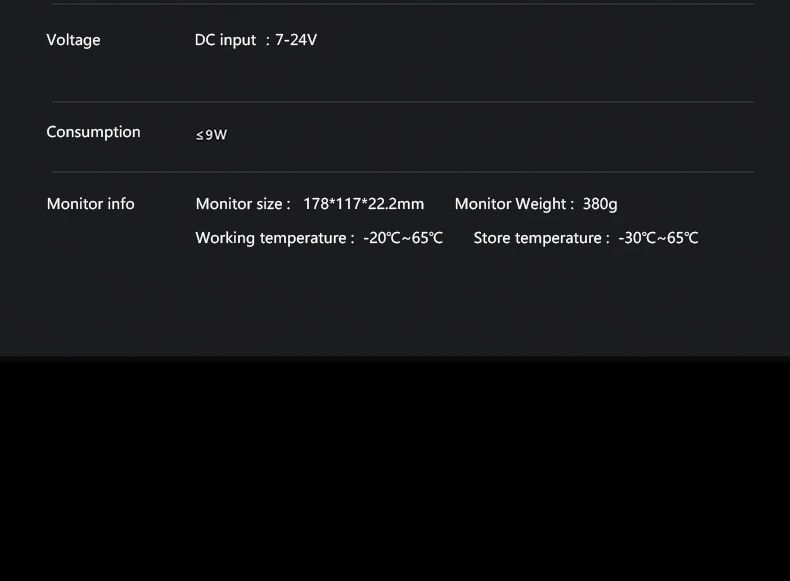Click the Consumption label
Image resolution: width=790 pixels, height=581 pixels.
[x=93, y=132]
